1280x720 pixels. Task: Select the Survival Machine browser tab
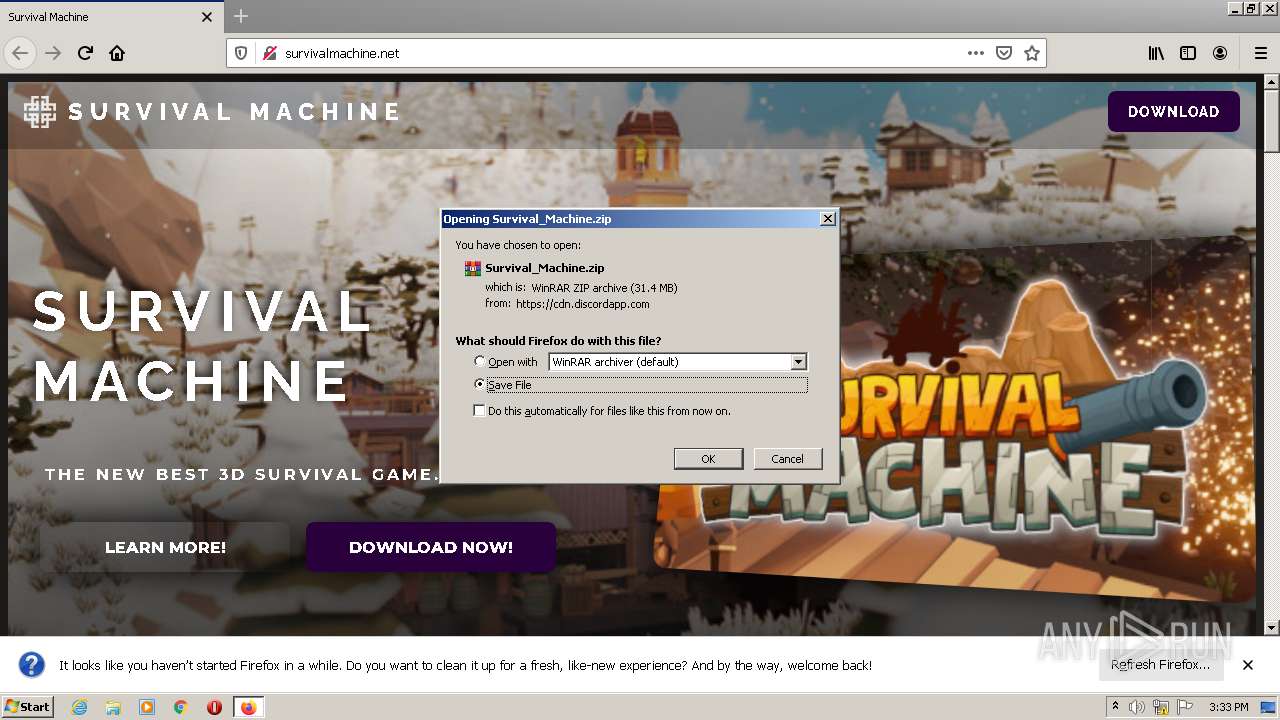click(x=110, y=17)
